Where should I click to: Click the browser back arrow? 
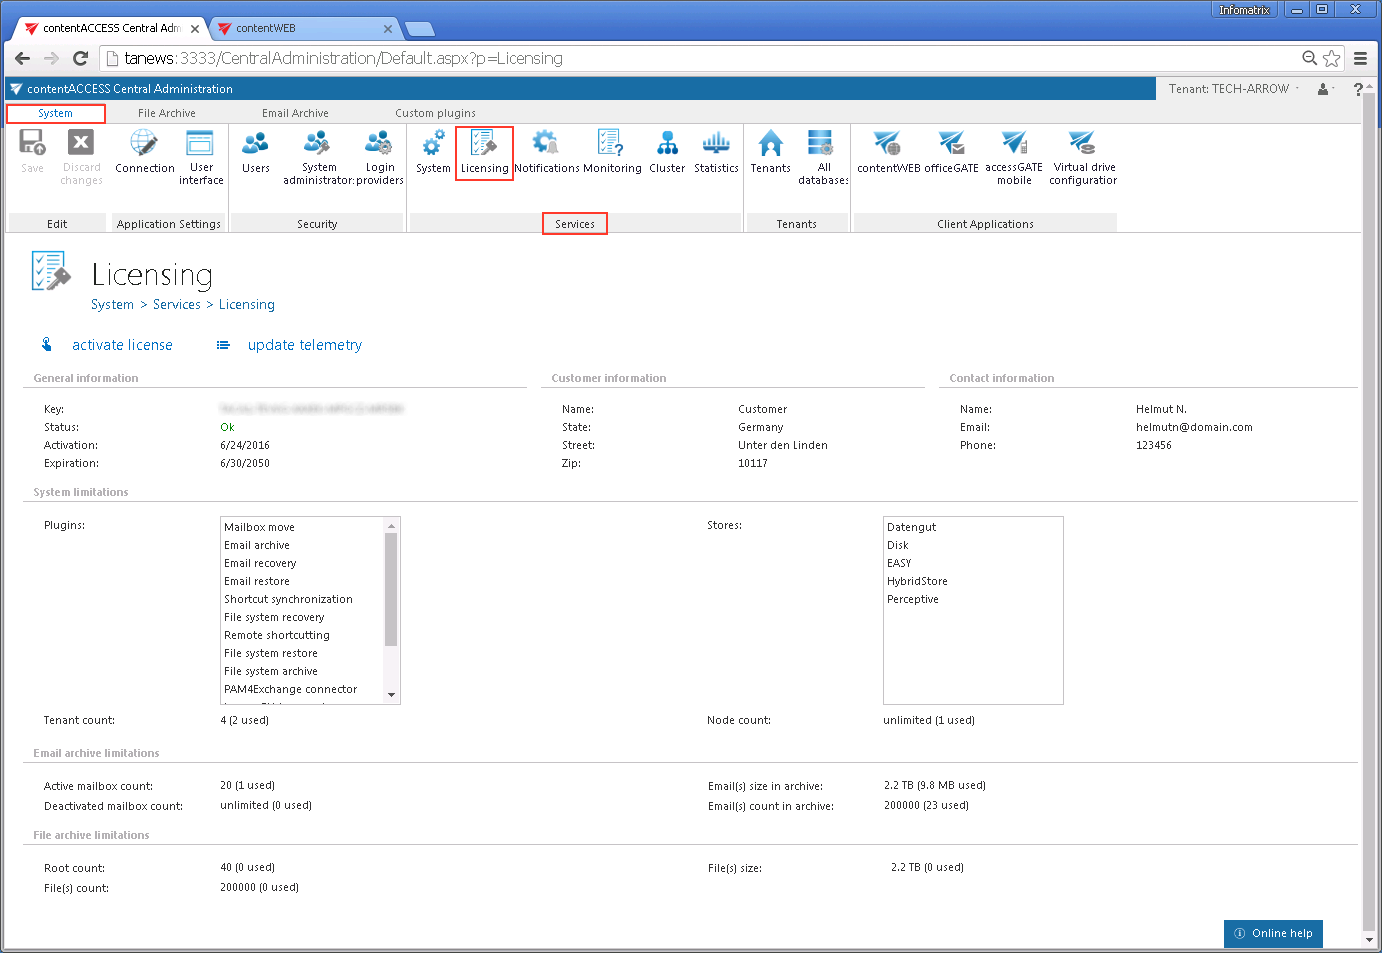point(23,58)
